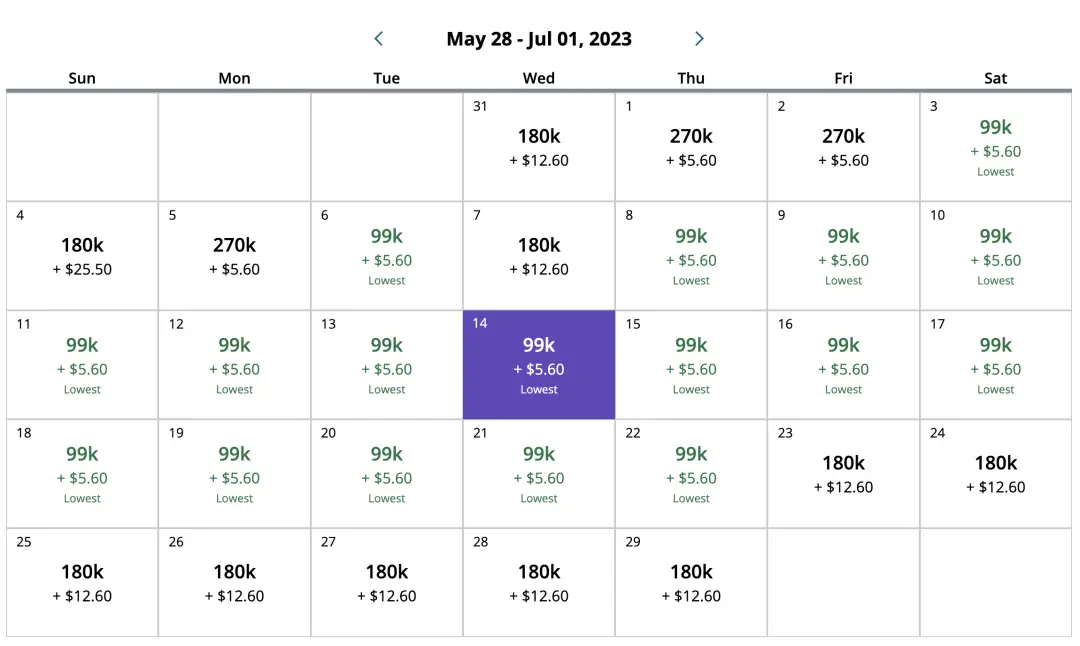1080x646 pixels.
Task: Select Monday June 5 at 270k
Action: pyautogui.click(x=234, y=256)
